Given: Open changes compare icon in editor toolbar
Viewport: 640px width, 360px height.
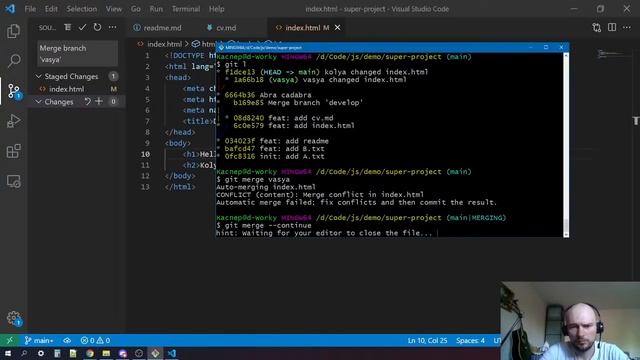Looking at the screenshot, I should (x=597, y=27).
